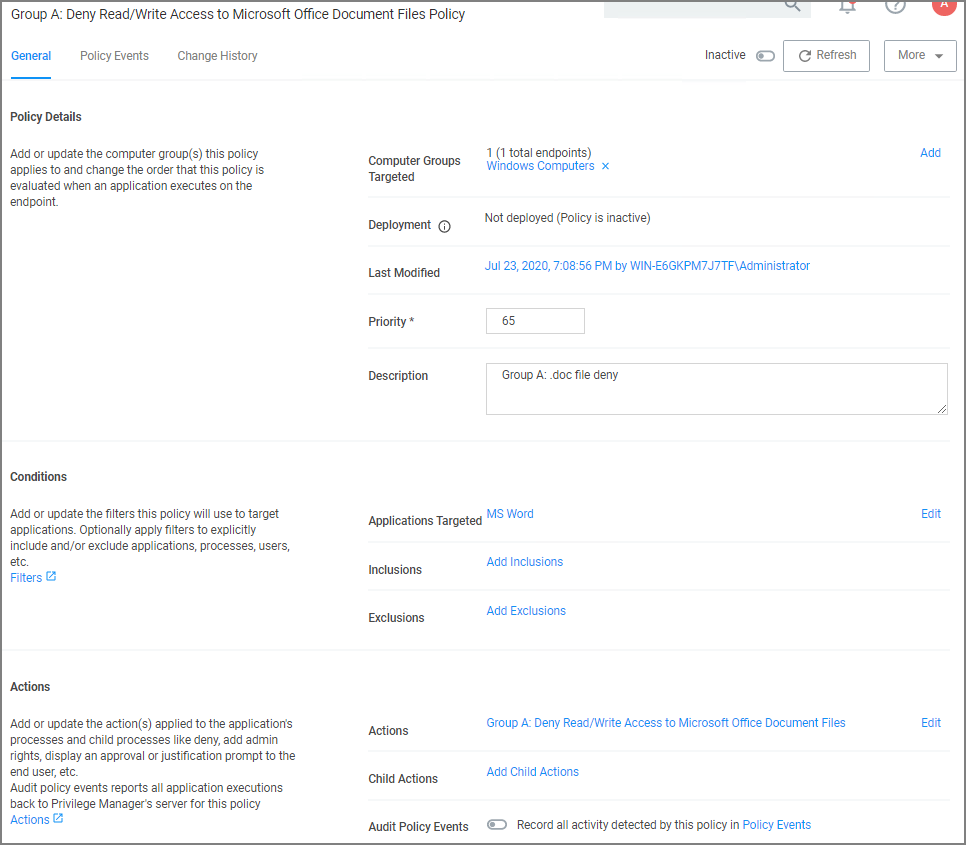Click the Priority input field
This screenshot has height=845, width=966.
(535, 321)
